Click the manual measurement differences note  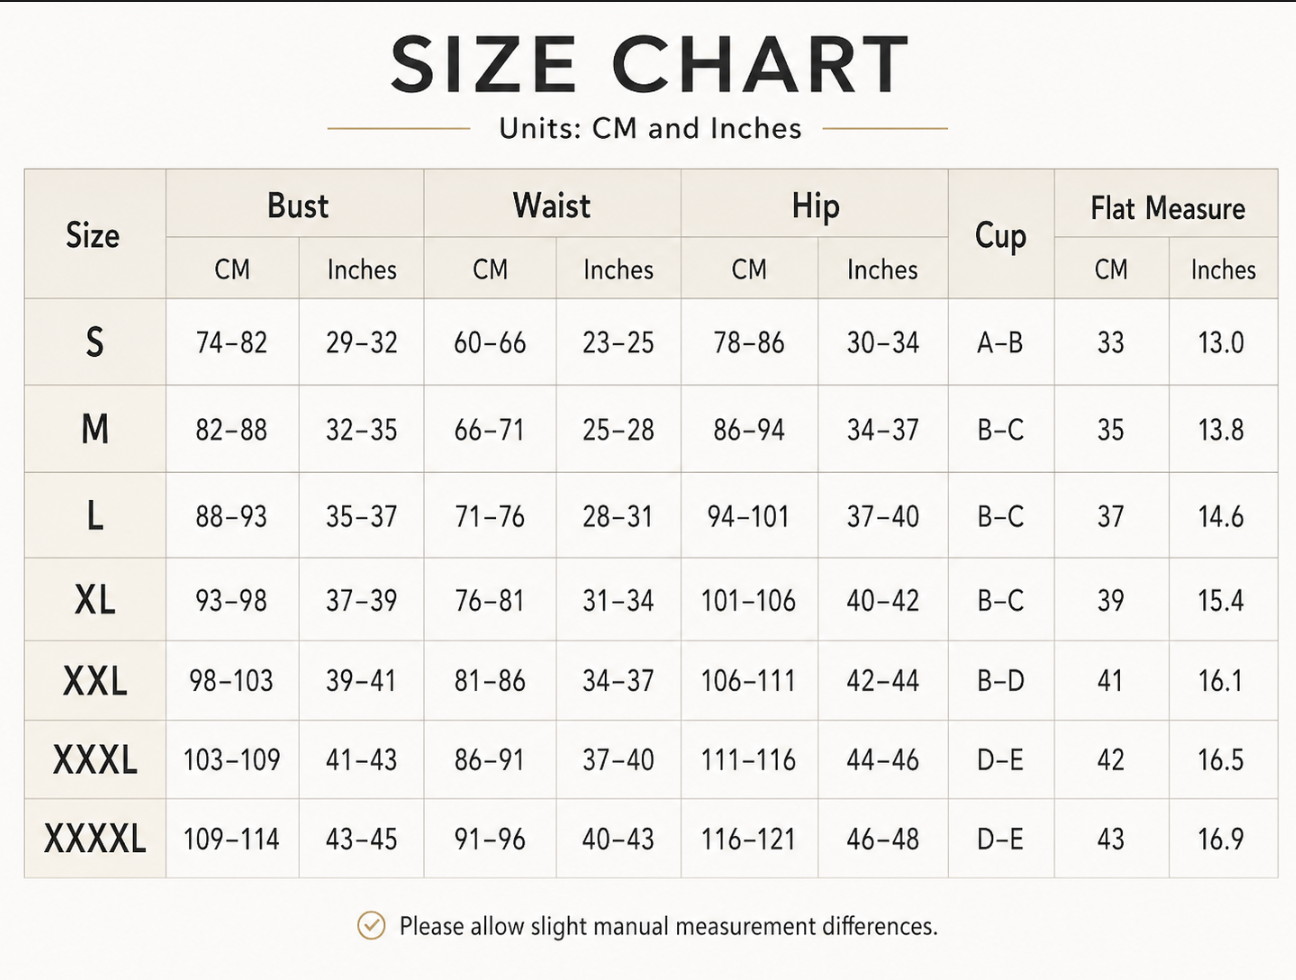pos(668,926)
